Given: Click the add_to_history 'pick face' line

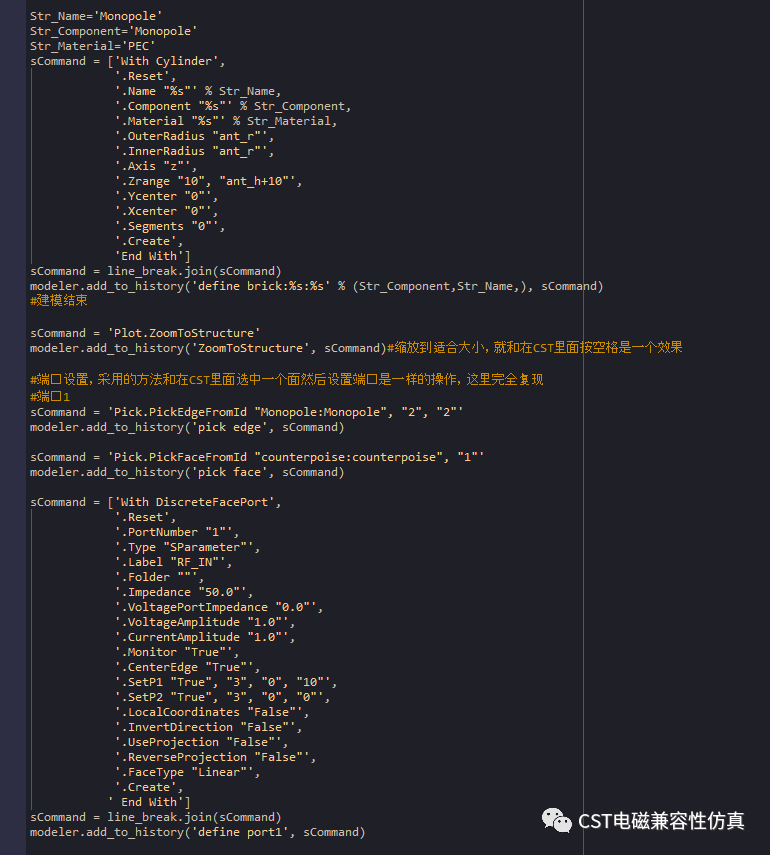Looking at the screenshot, I should (187, 473).
